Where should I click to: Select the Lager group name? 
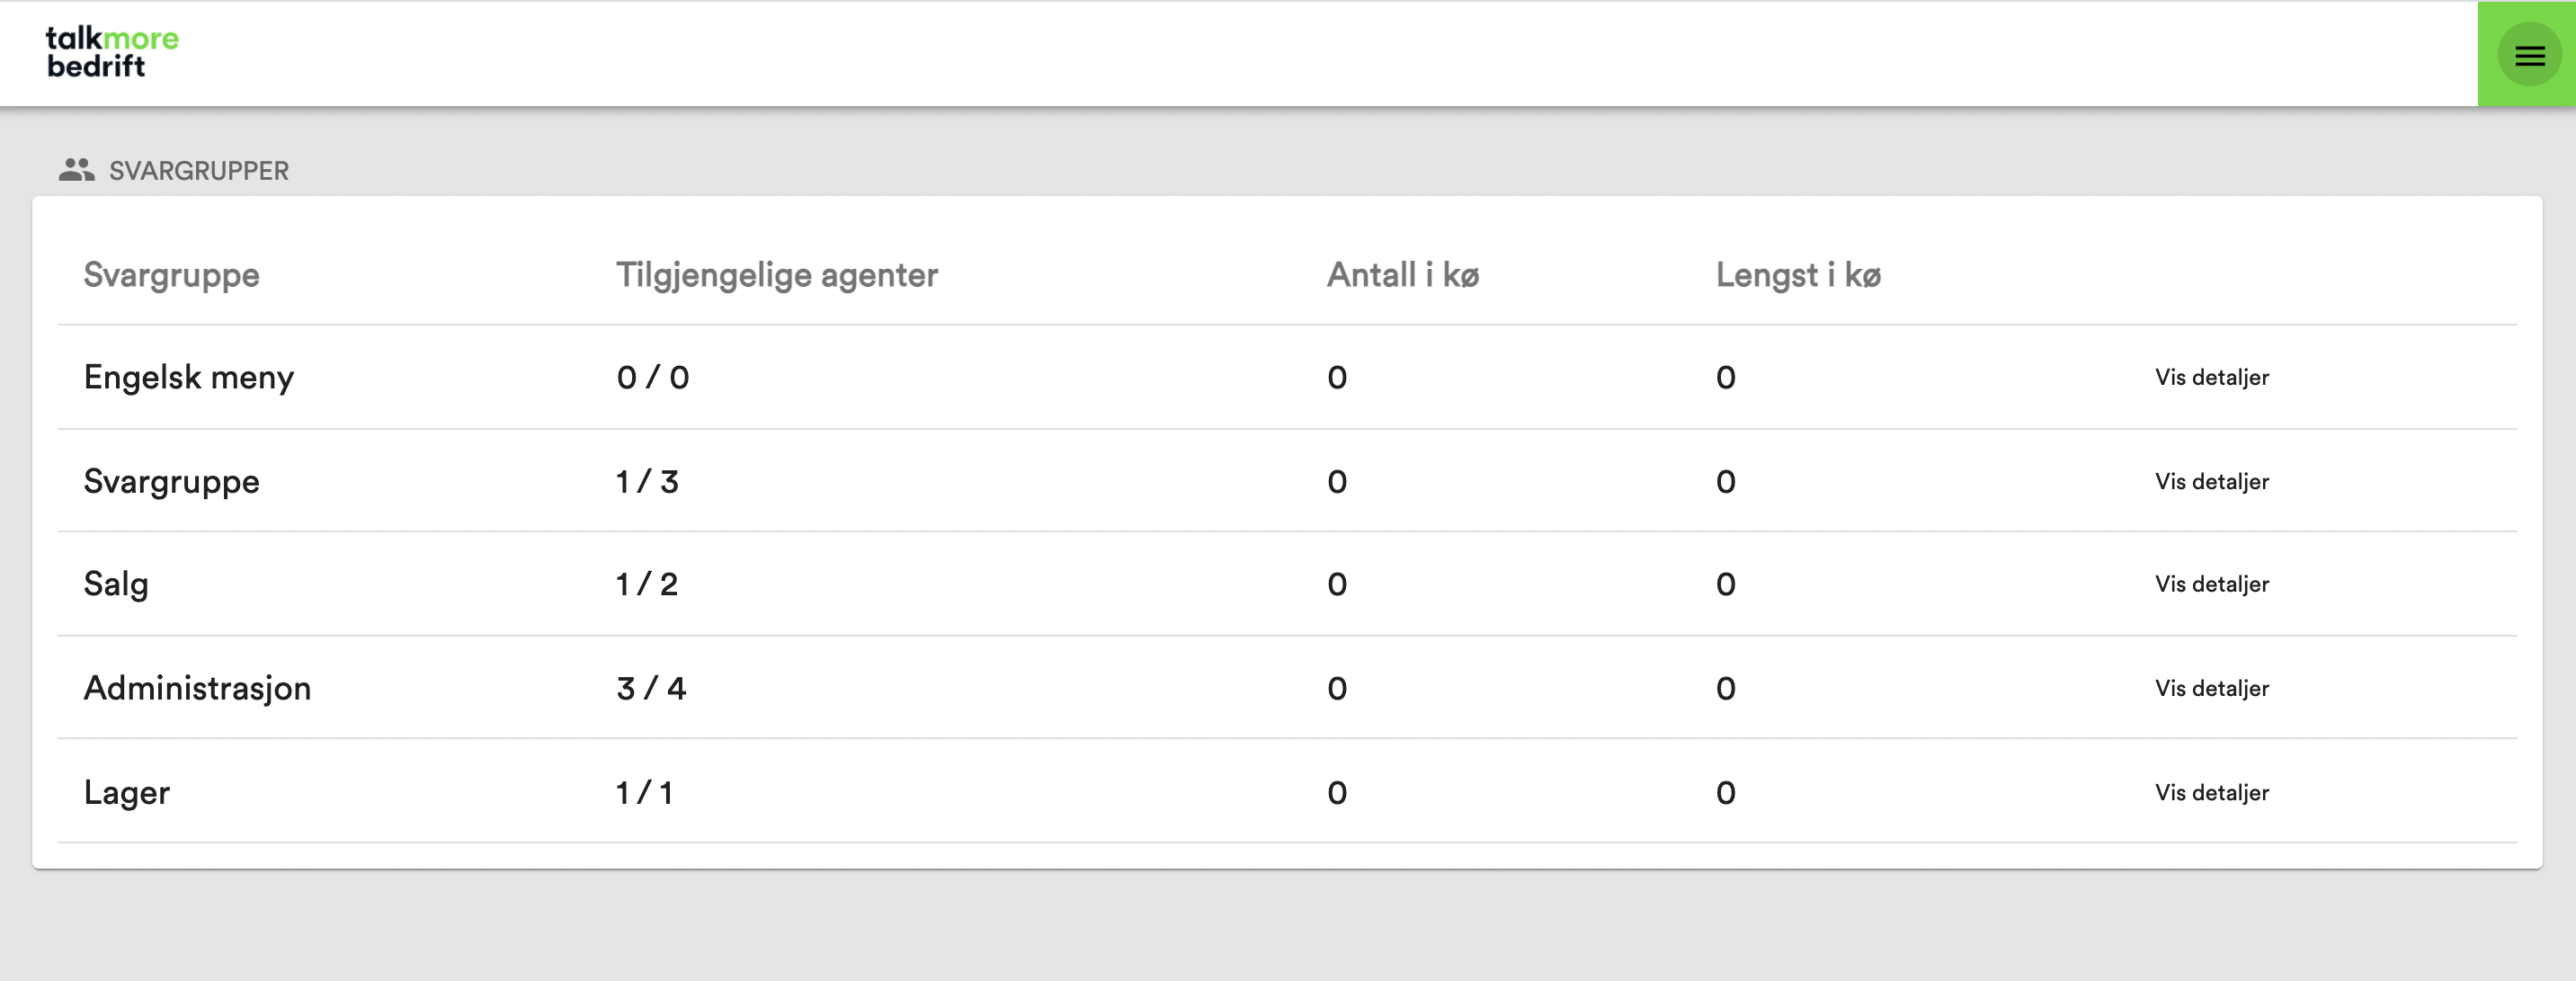(x=127, y=793)
